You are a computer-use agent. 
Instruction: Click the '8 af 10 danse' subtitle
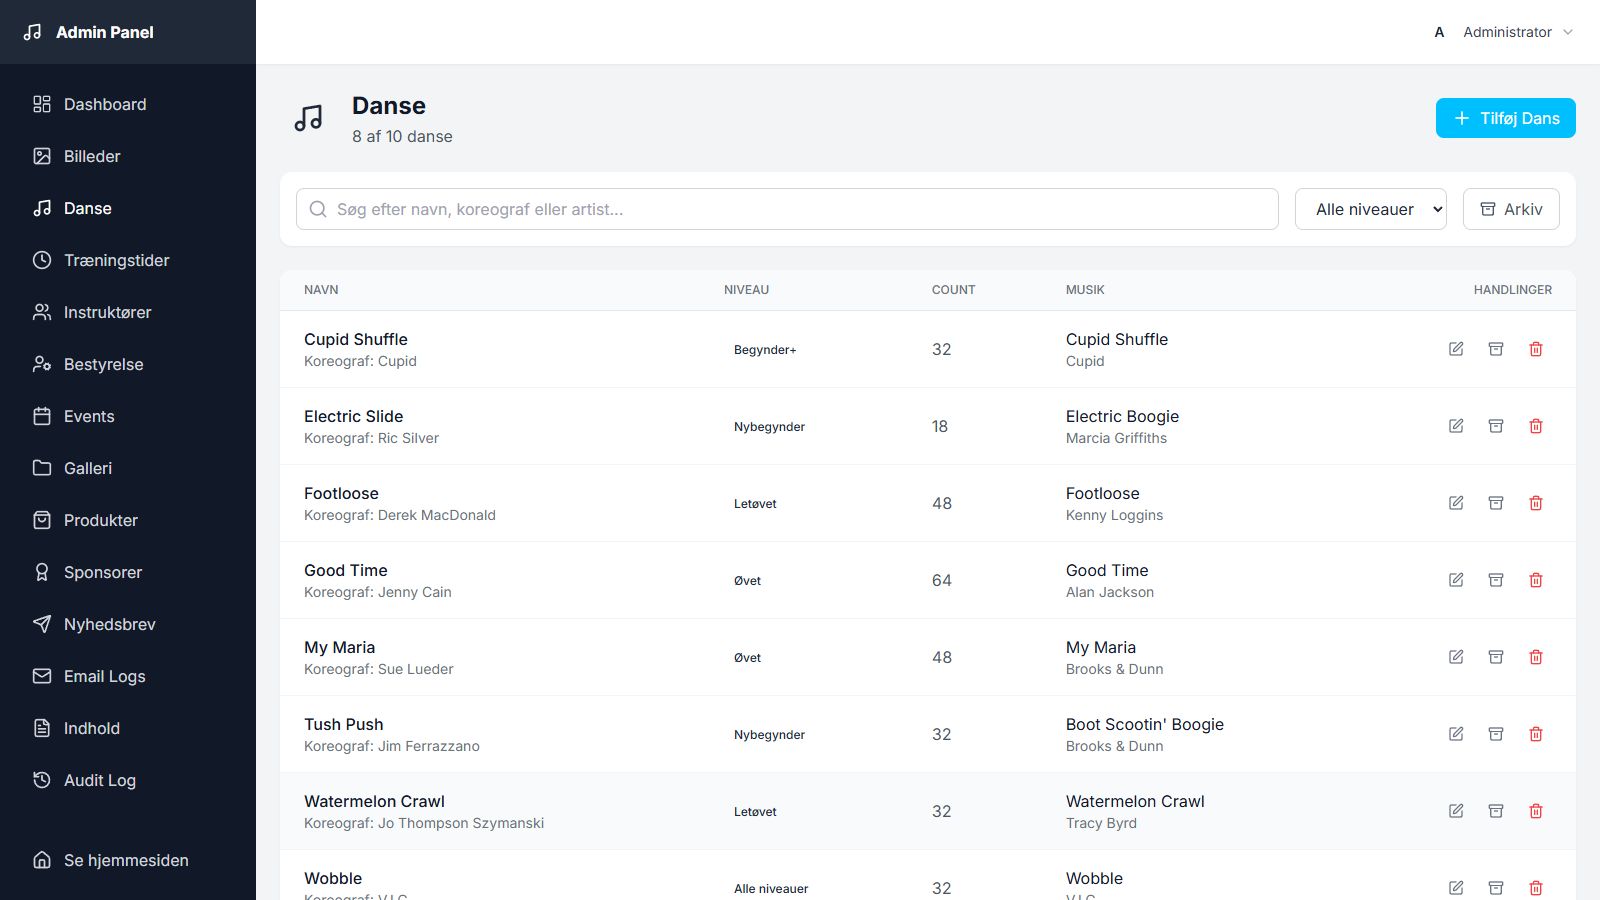click(x=402, y=136)
